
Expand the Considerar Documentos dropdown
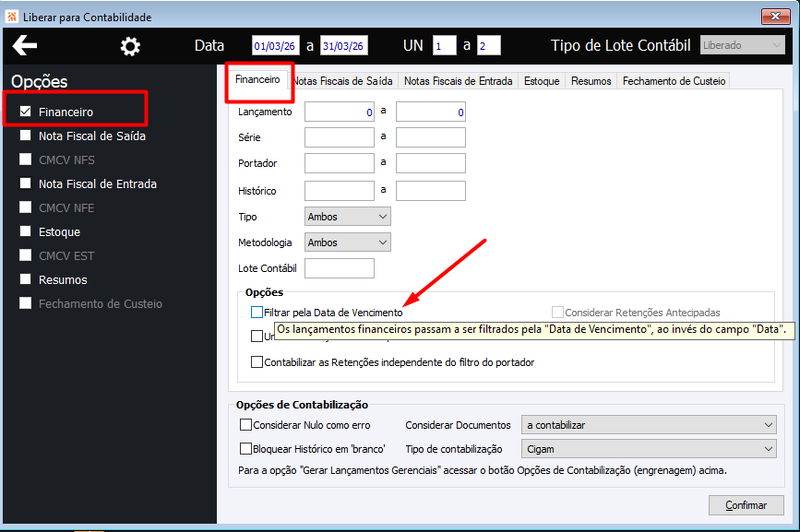(x=648, y=425)
